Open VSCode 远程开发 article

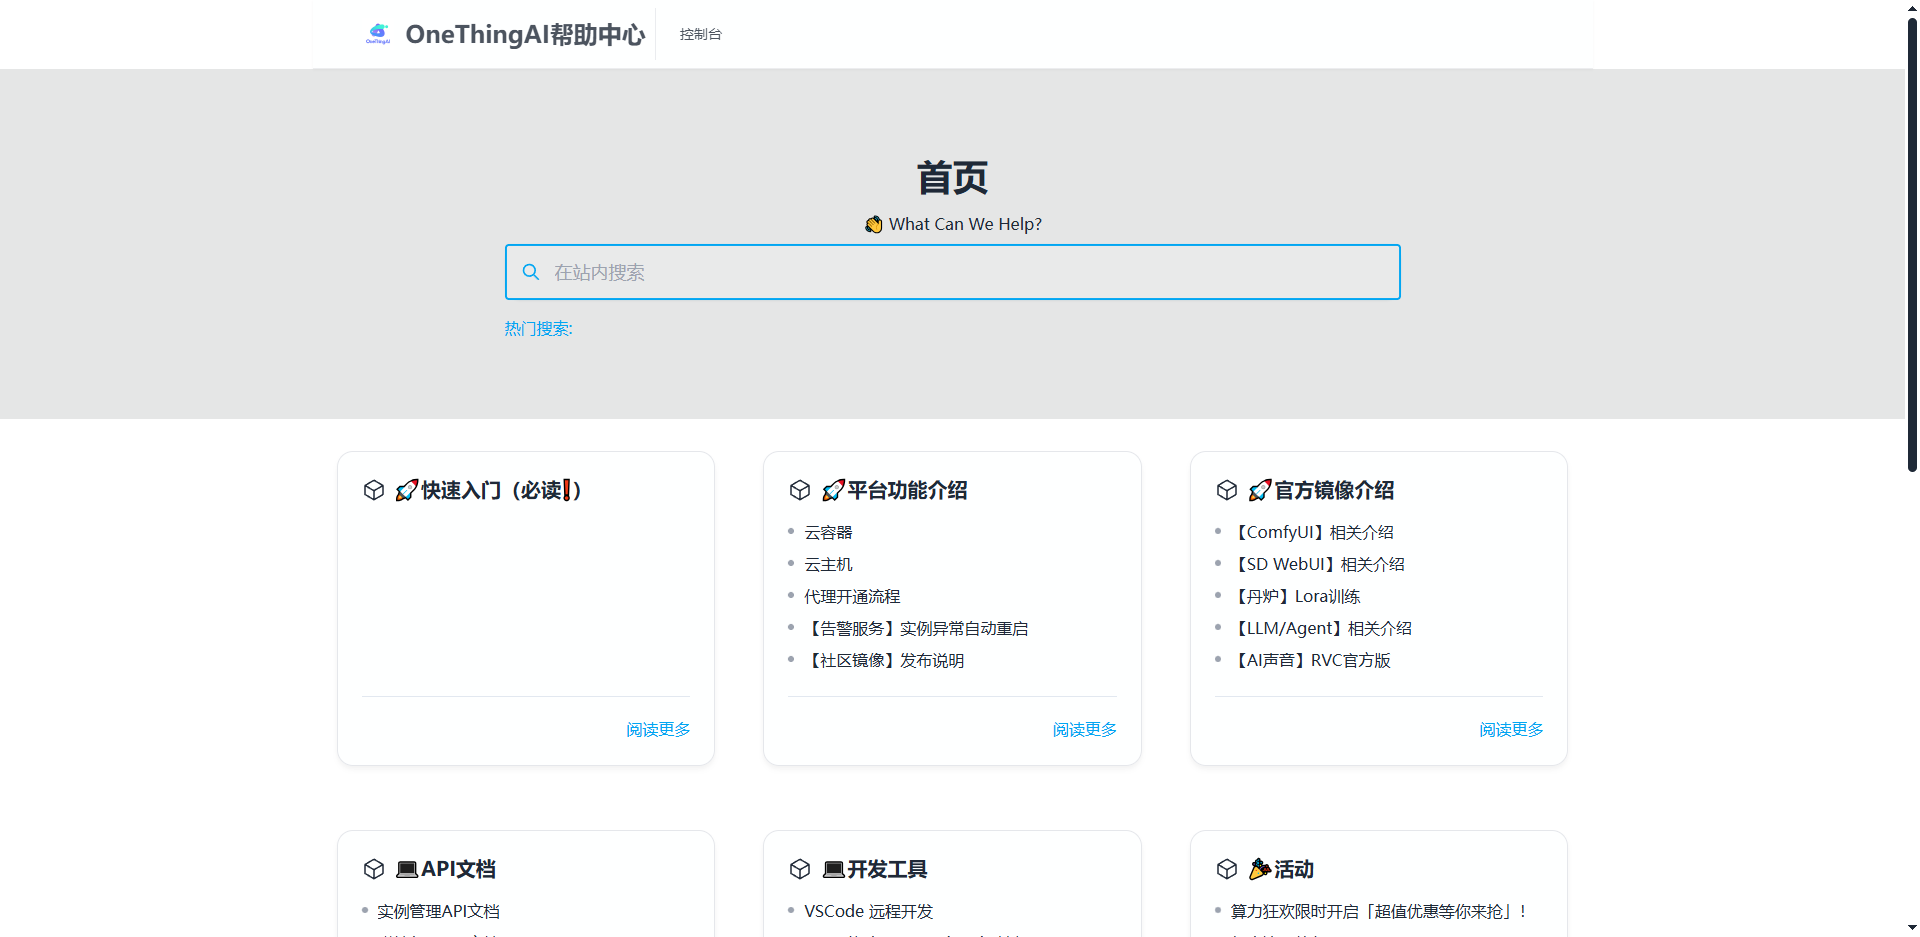tap(868, 912)
